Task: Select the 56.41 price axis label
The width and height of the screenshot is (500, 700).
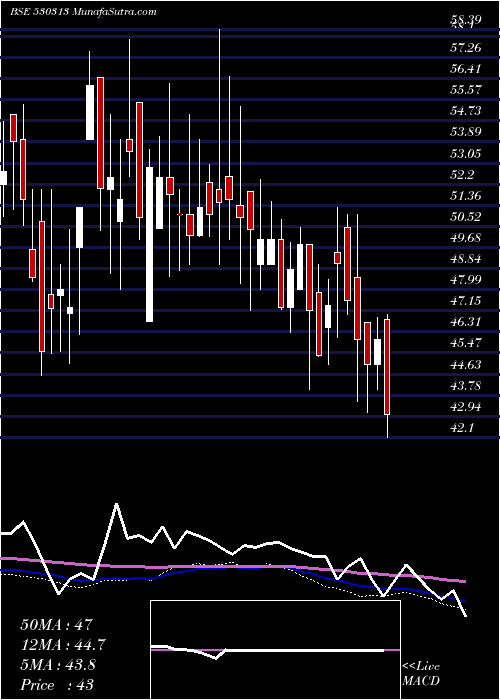Action: [x=466, y=68]
